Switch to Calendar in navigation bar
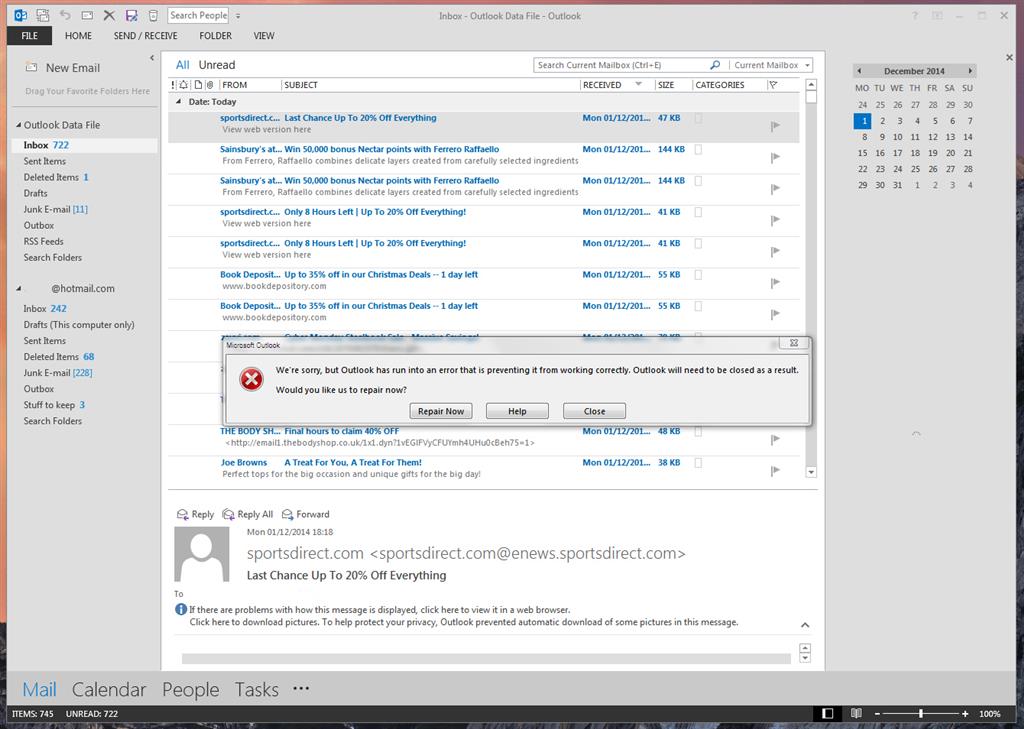The image size is (1024, 729). 109,690
